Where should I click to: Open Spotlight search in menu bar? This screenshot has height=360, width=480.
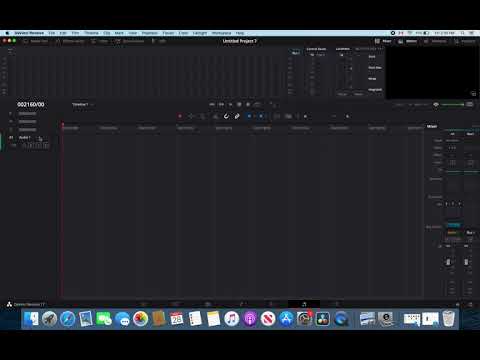[463, 33]
